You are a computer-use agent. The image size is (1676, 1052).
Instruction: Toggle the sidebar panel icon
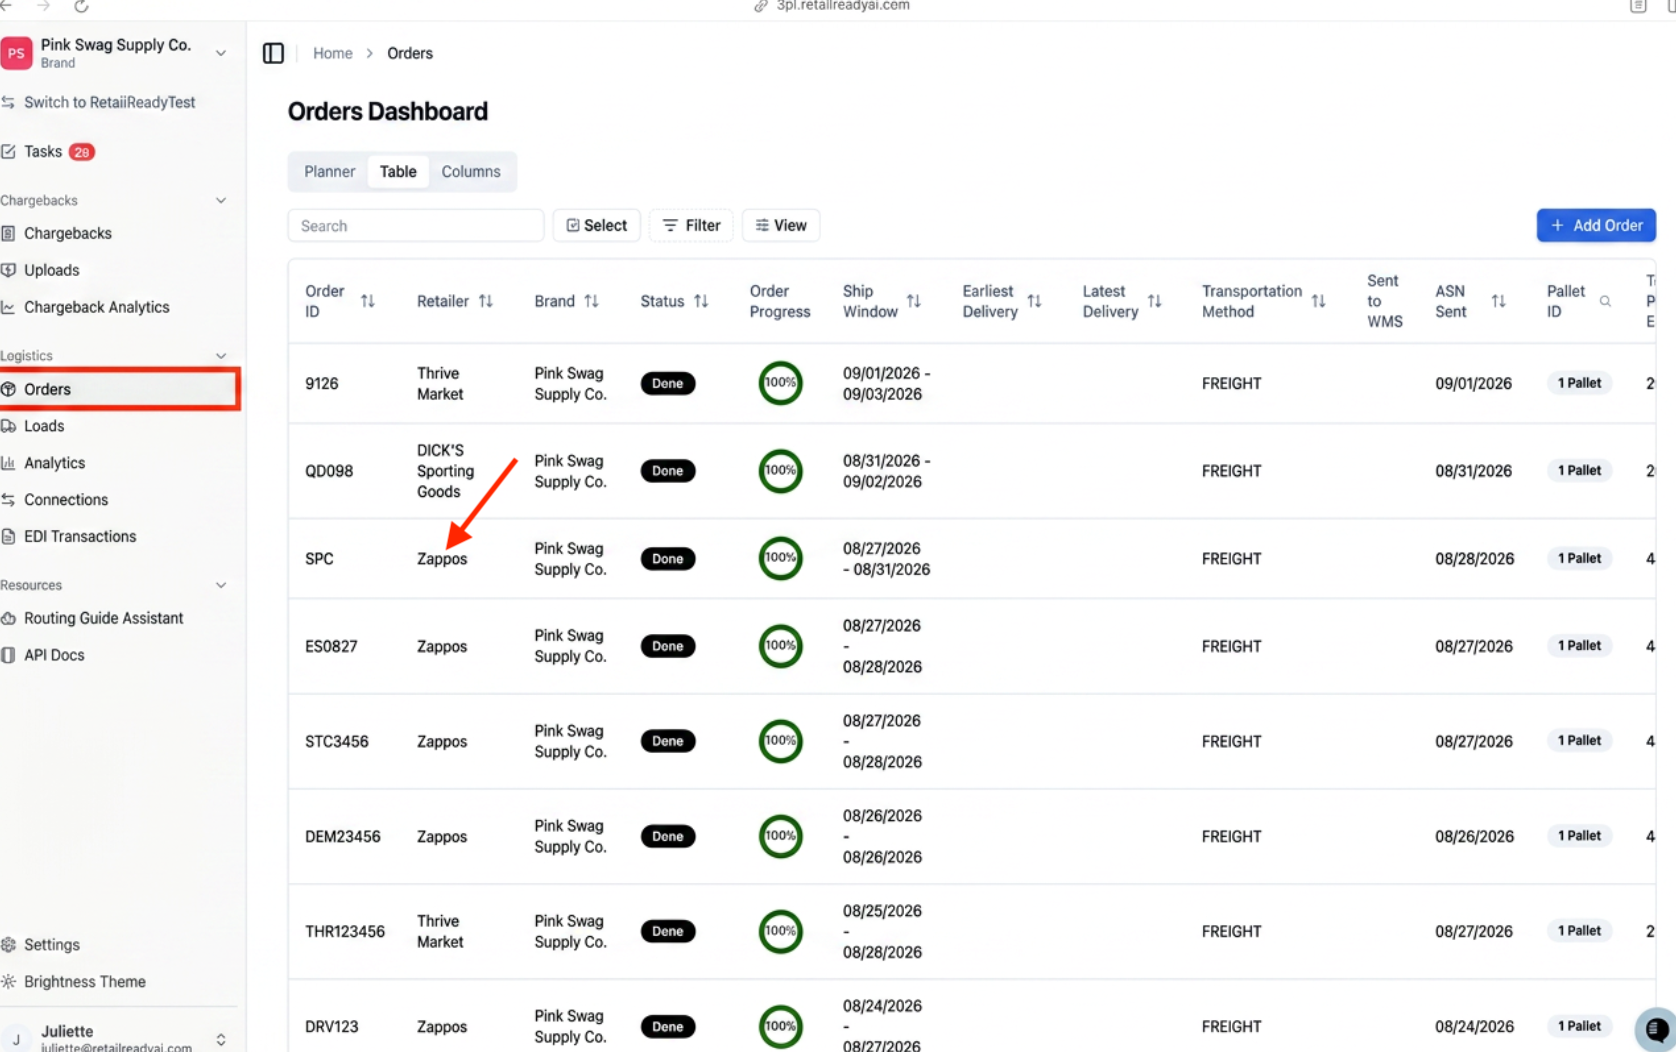pyautogui.click(x=273, y=53)
